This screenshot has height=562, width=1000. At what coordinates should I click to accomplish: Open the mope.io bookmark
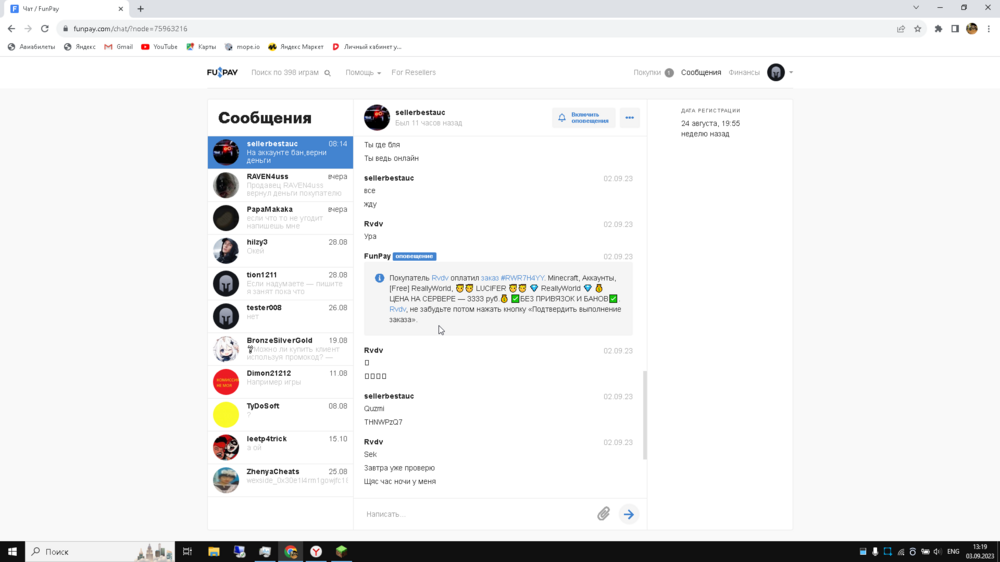[242, 47]
